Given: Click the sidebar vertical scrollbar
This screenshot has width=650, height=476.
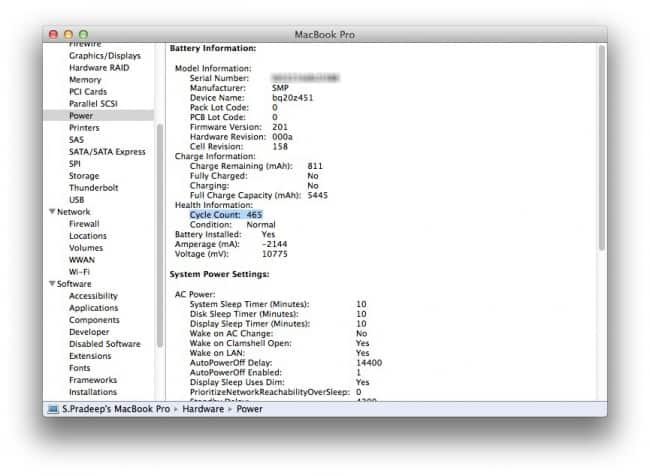Looking at the screenshot, I should tap(160, 236).
